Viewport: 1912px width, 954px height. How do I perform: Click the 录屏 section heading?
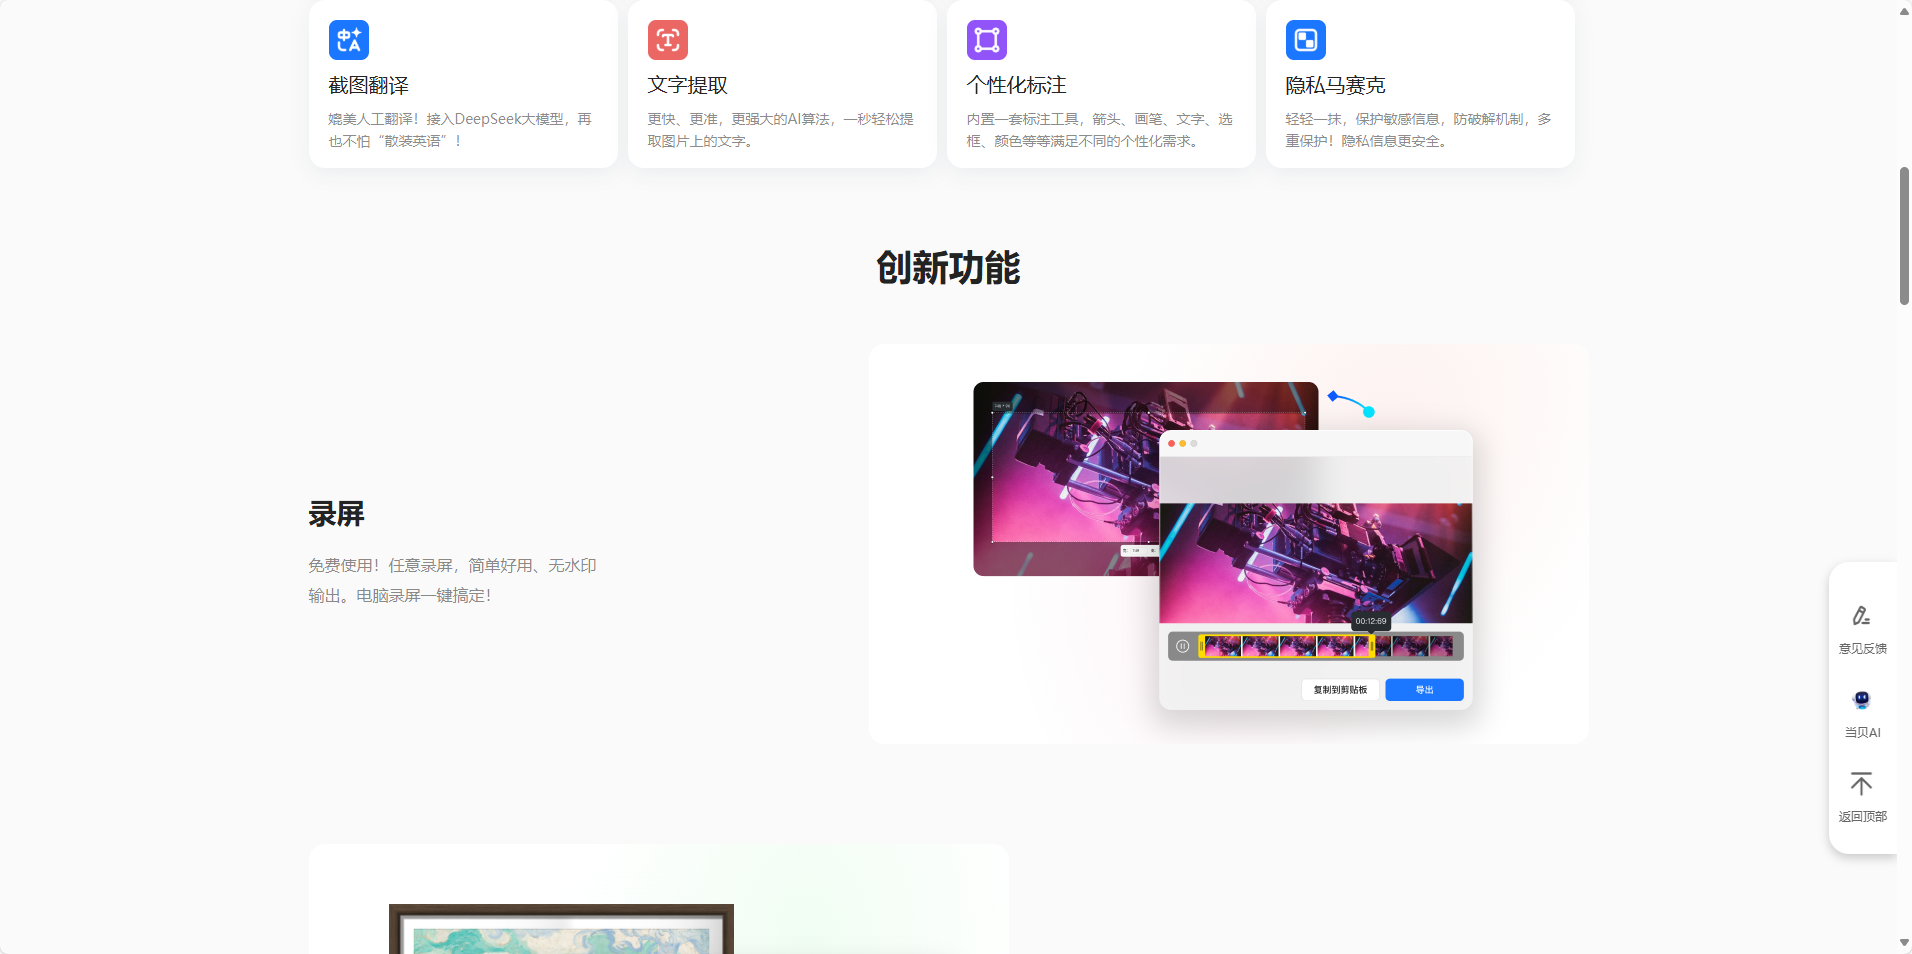pos(336,514)
